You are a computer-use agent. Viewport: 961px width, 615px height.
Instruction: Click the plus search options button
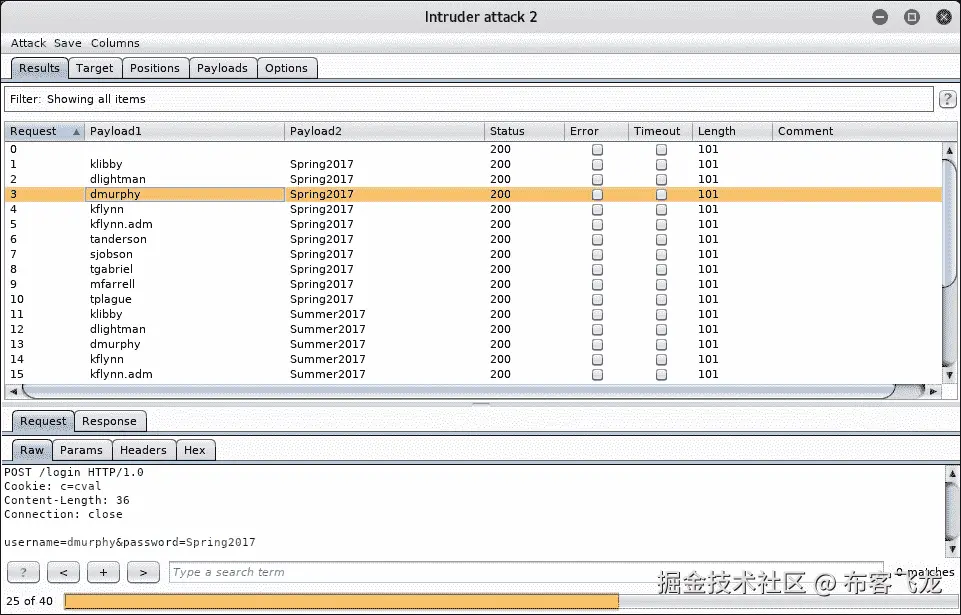click(x=104, y=572)
